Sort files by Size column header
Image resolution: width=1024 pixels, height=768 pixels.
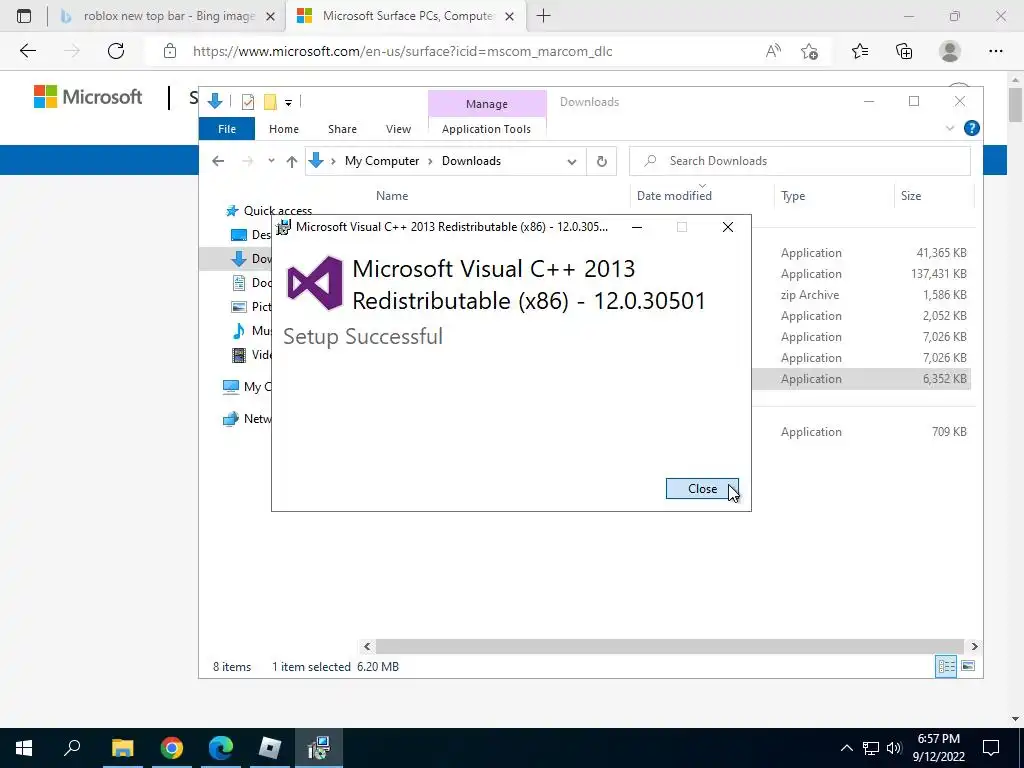[x=910, y=195]
